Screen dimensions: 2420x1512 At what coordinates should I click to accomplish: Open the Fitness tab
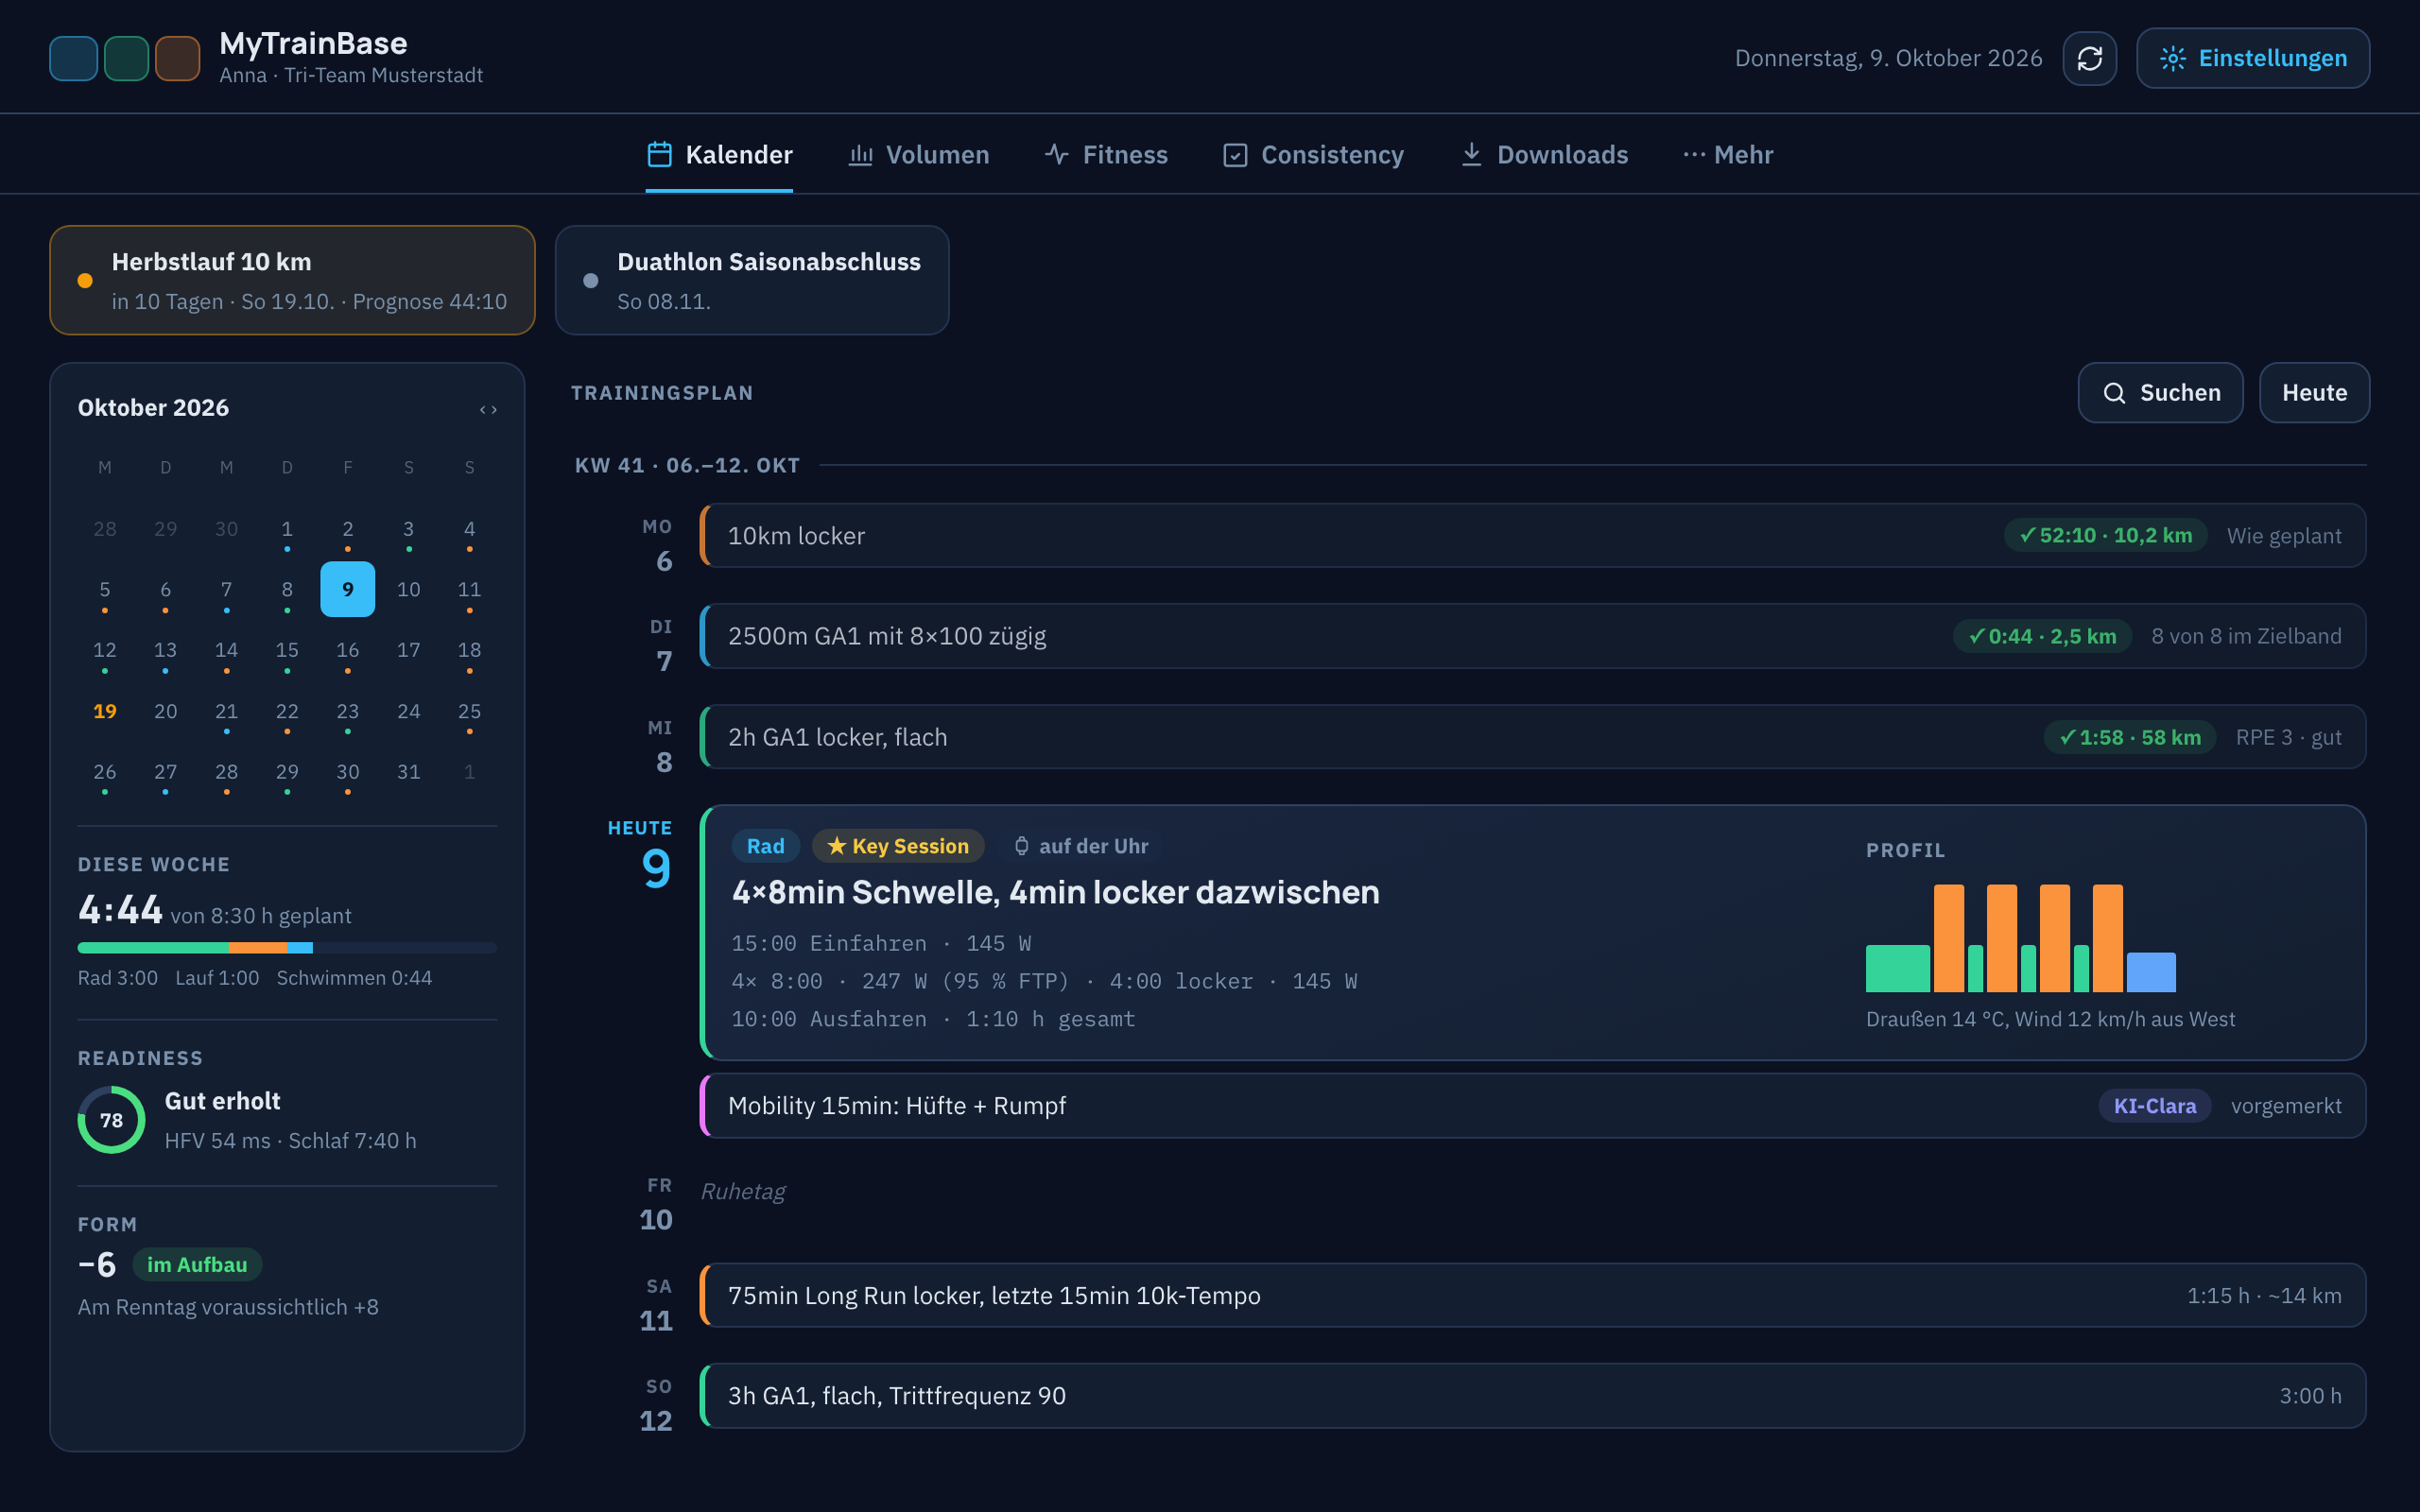pos(1106,155)
